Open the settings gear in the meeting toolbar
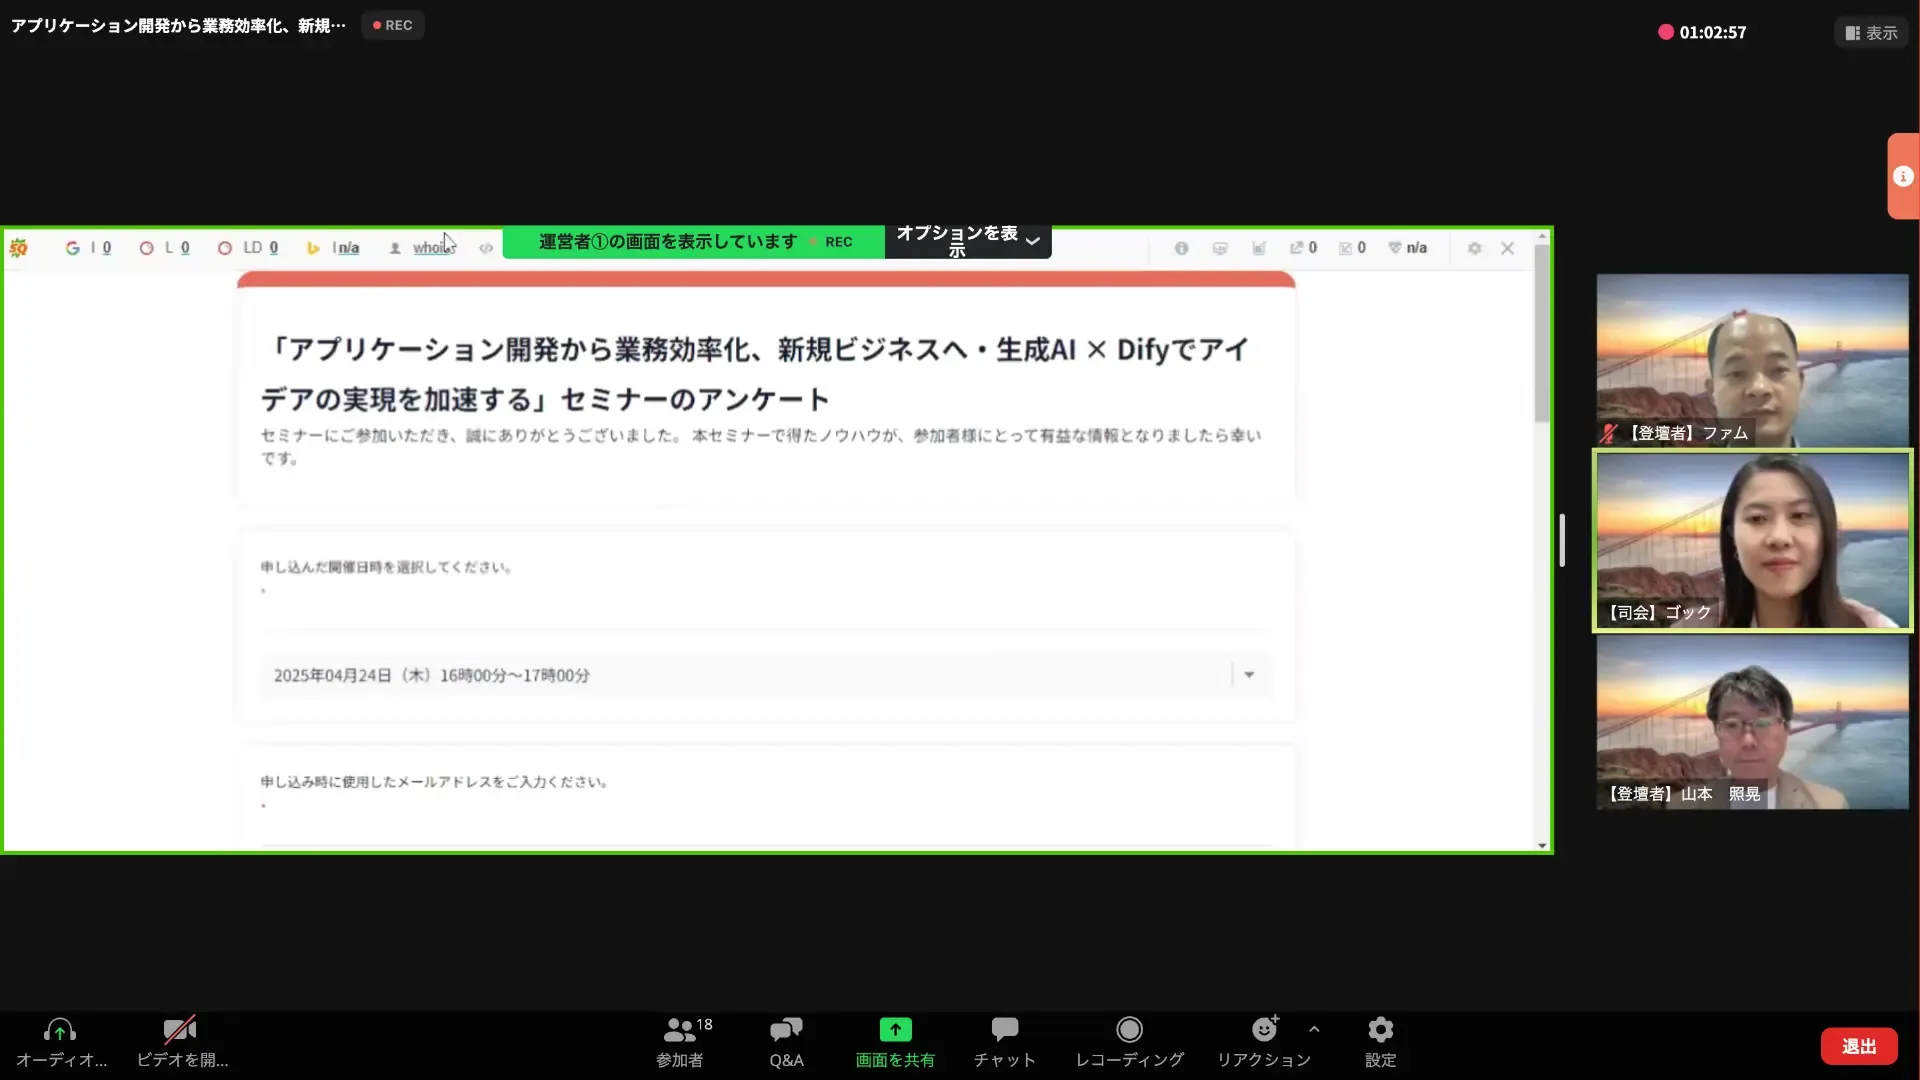Image resolution: width=1920 pixels, height=1080 pixels. tap(1380, 1043)
